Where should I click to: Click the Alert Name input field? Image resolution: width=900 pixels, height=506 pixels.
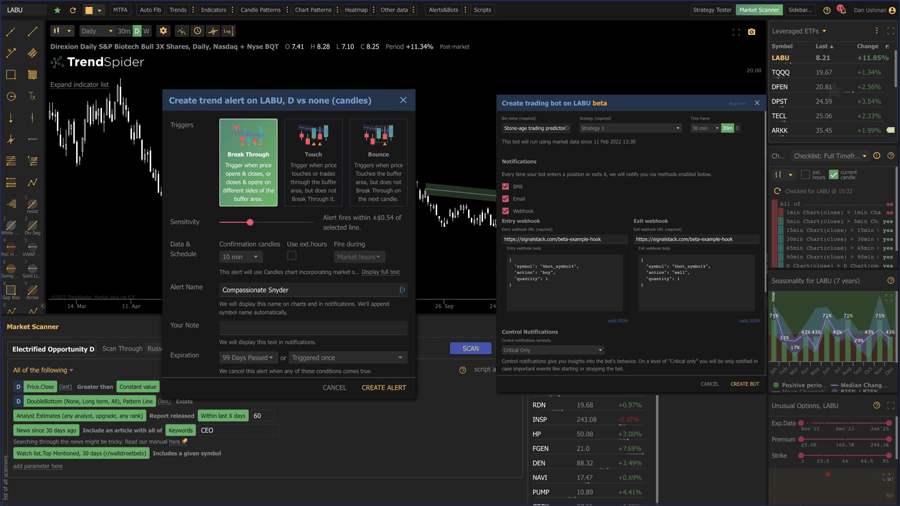[x=313, y=290]
